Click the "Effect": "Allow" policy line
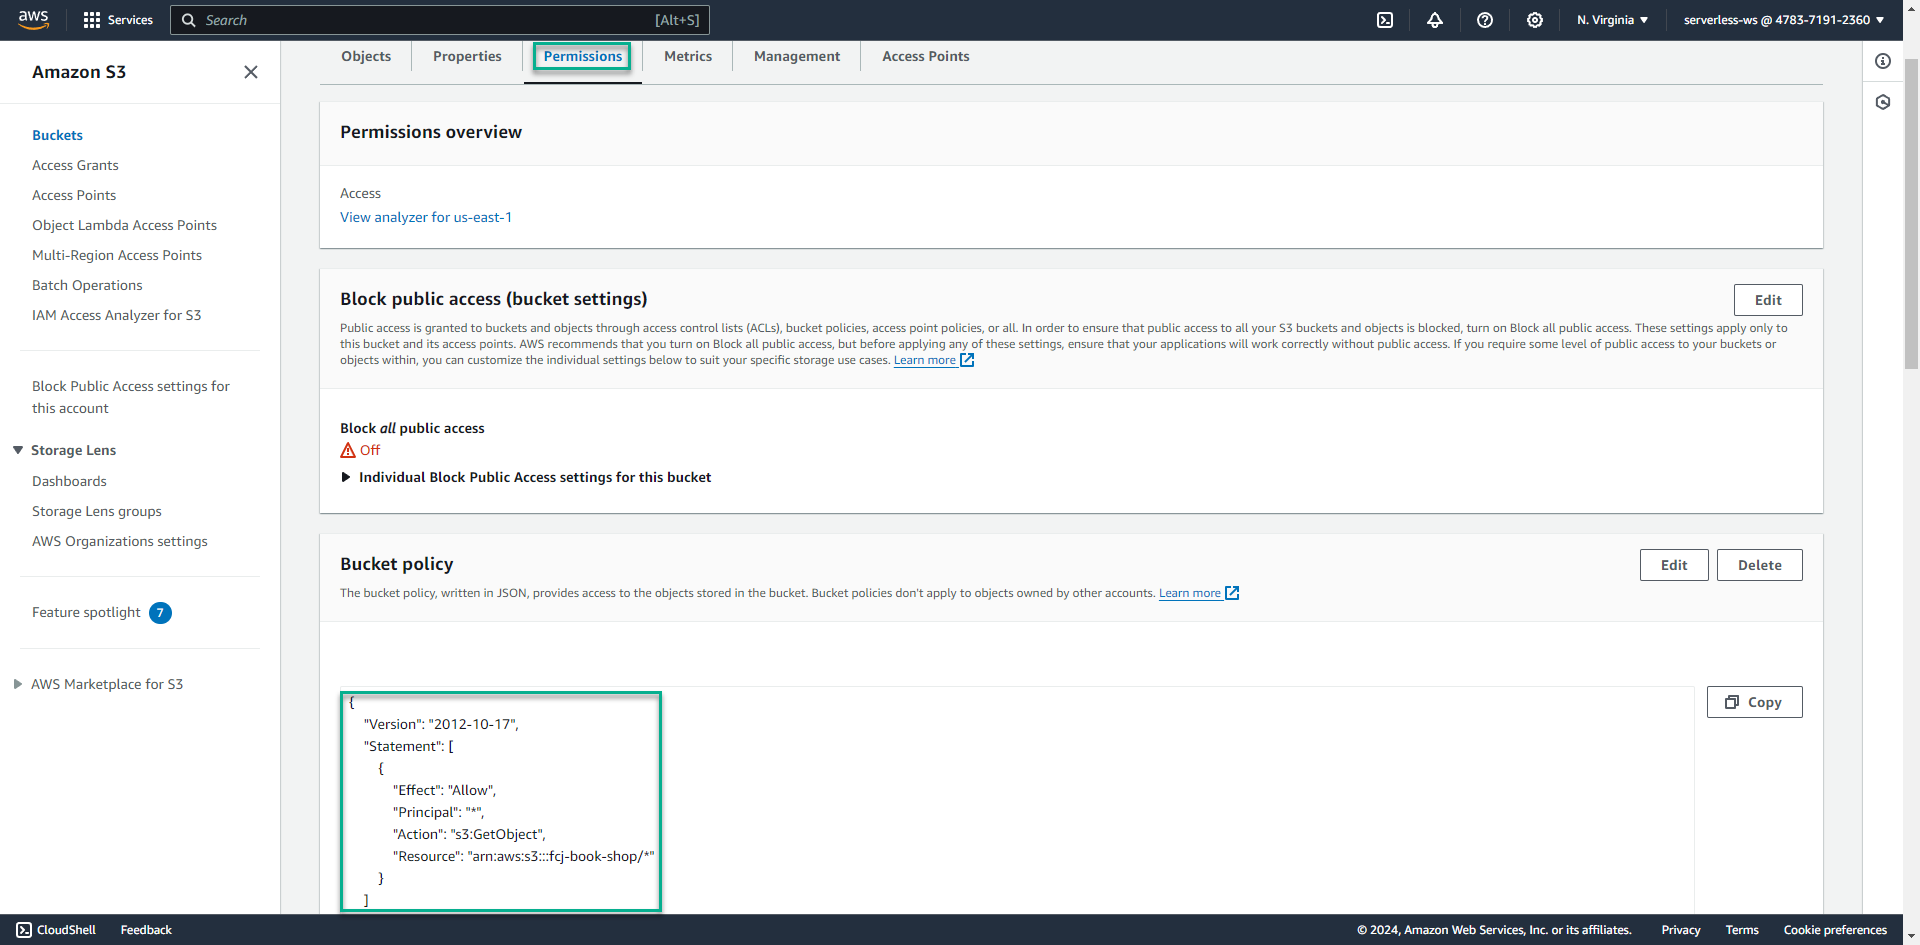 pyautogui.click(x=444, y=790)
